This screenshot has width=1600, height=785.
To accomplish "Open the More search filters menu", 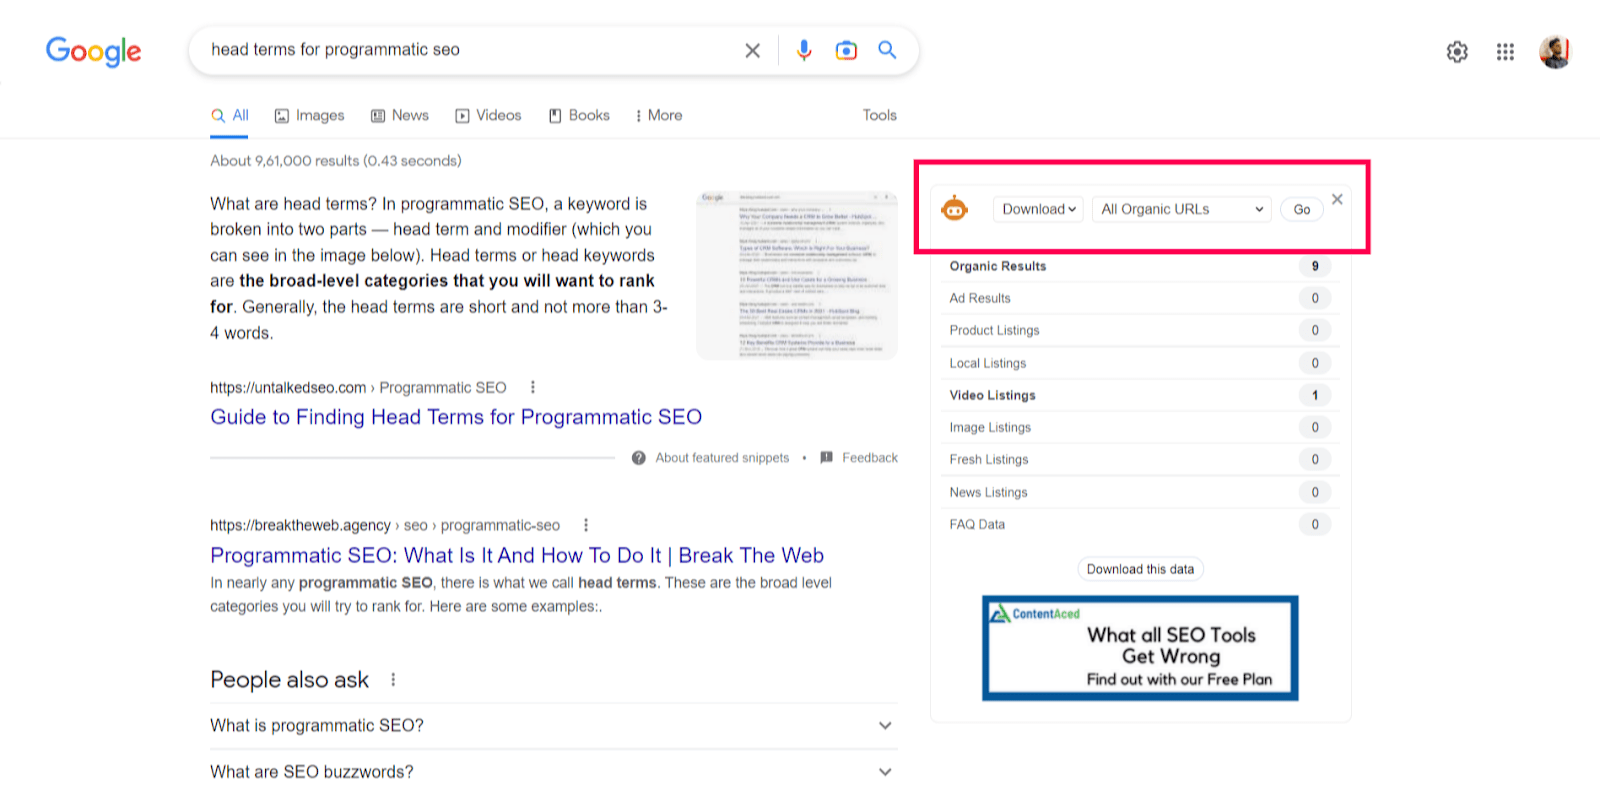I will 658,115.
